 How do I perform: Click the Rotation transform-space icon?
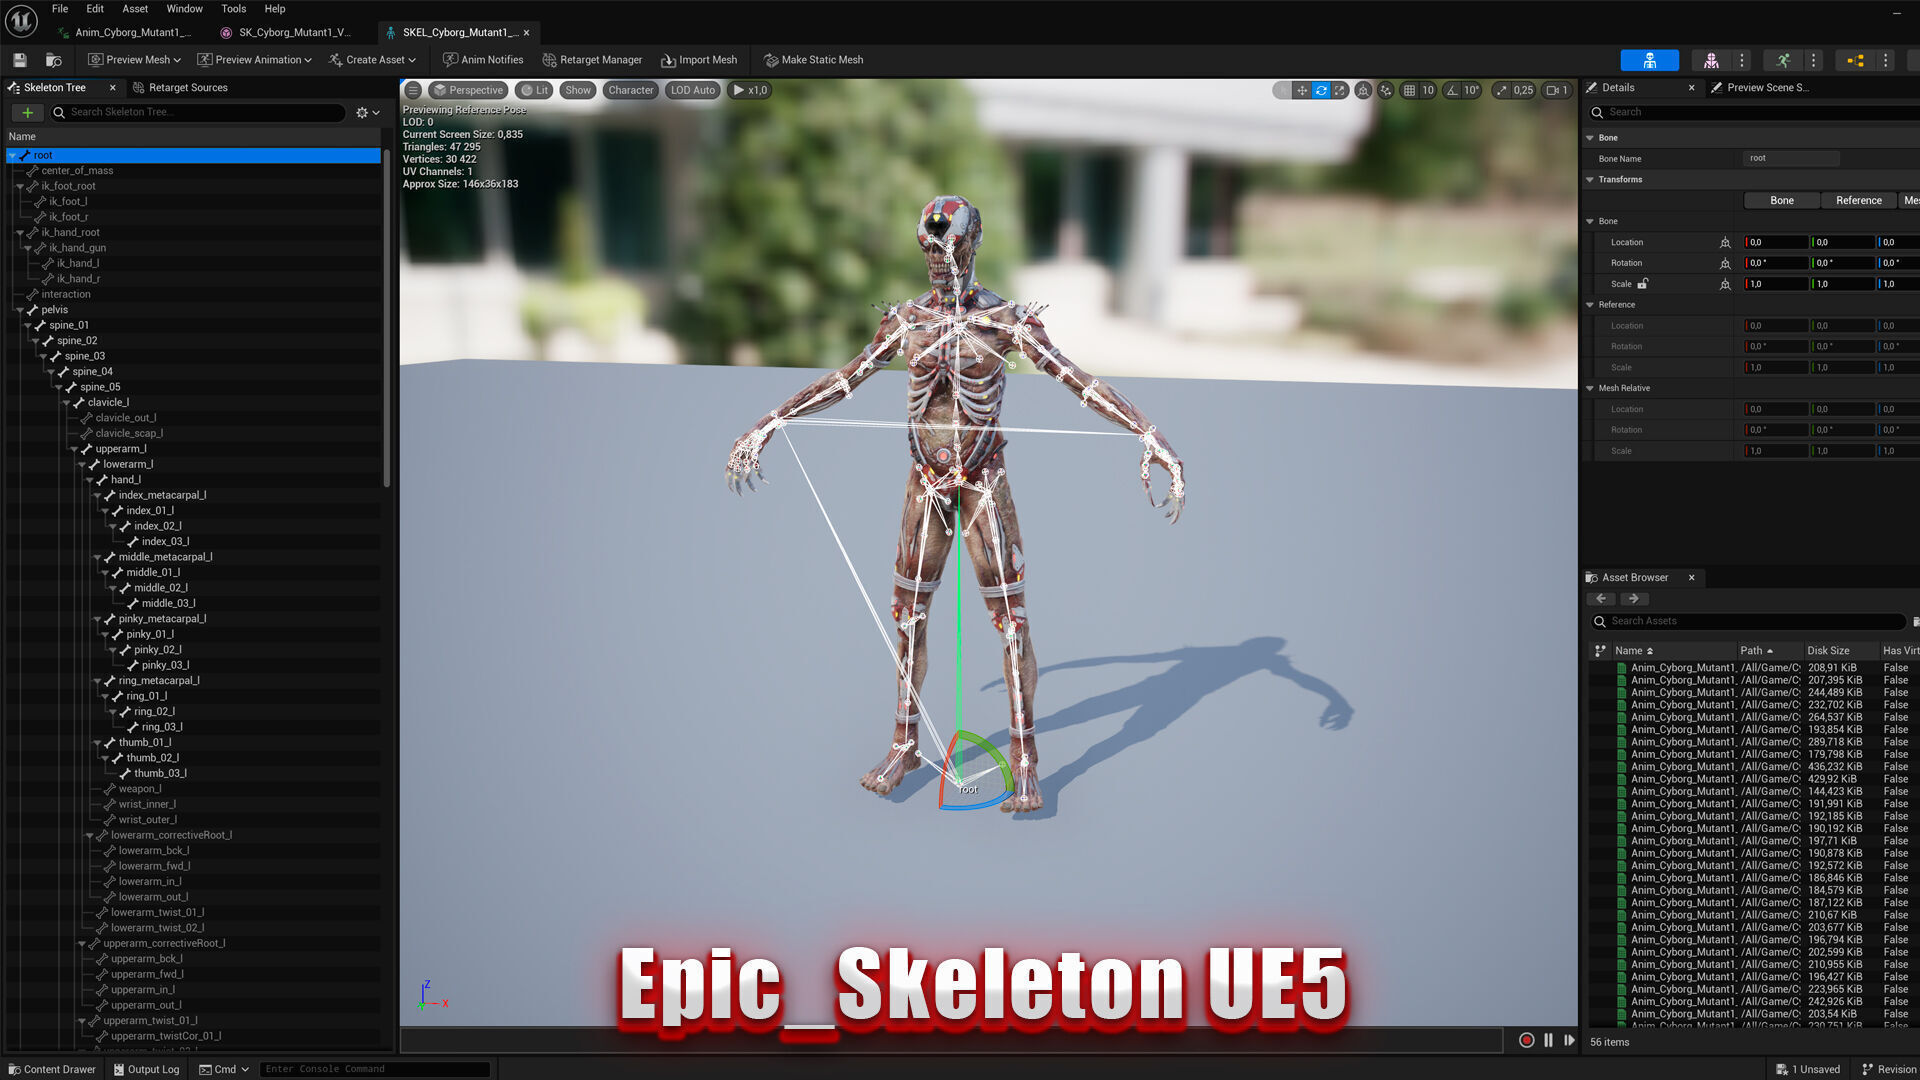pyautogui.click(x=1725, y=263)
